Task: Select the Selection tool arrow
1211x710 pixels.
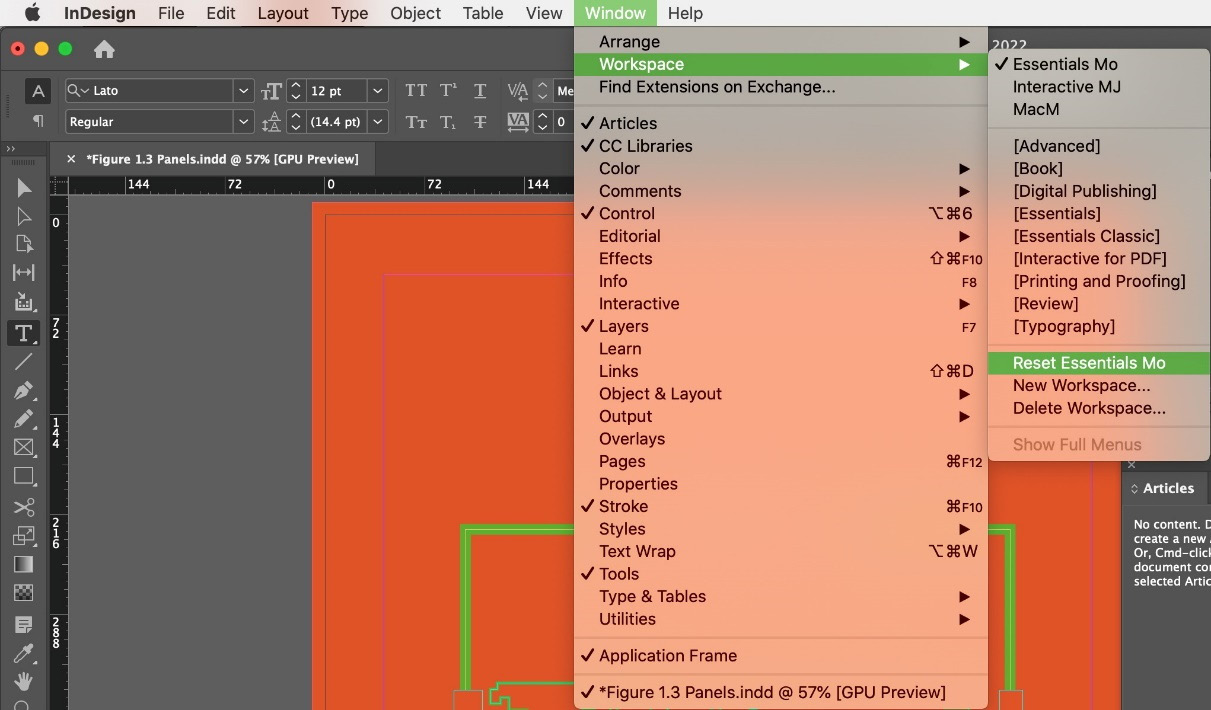Action: pos(24,188)
